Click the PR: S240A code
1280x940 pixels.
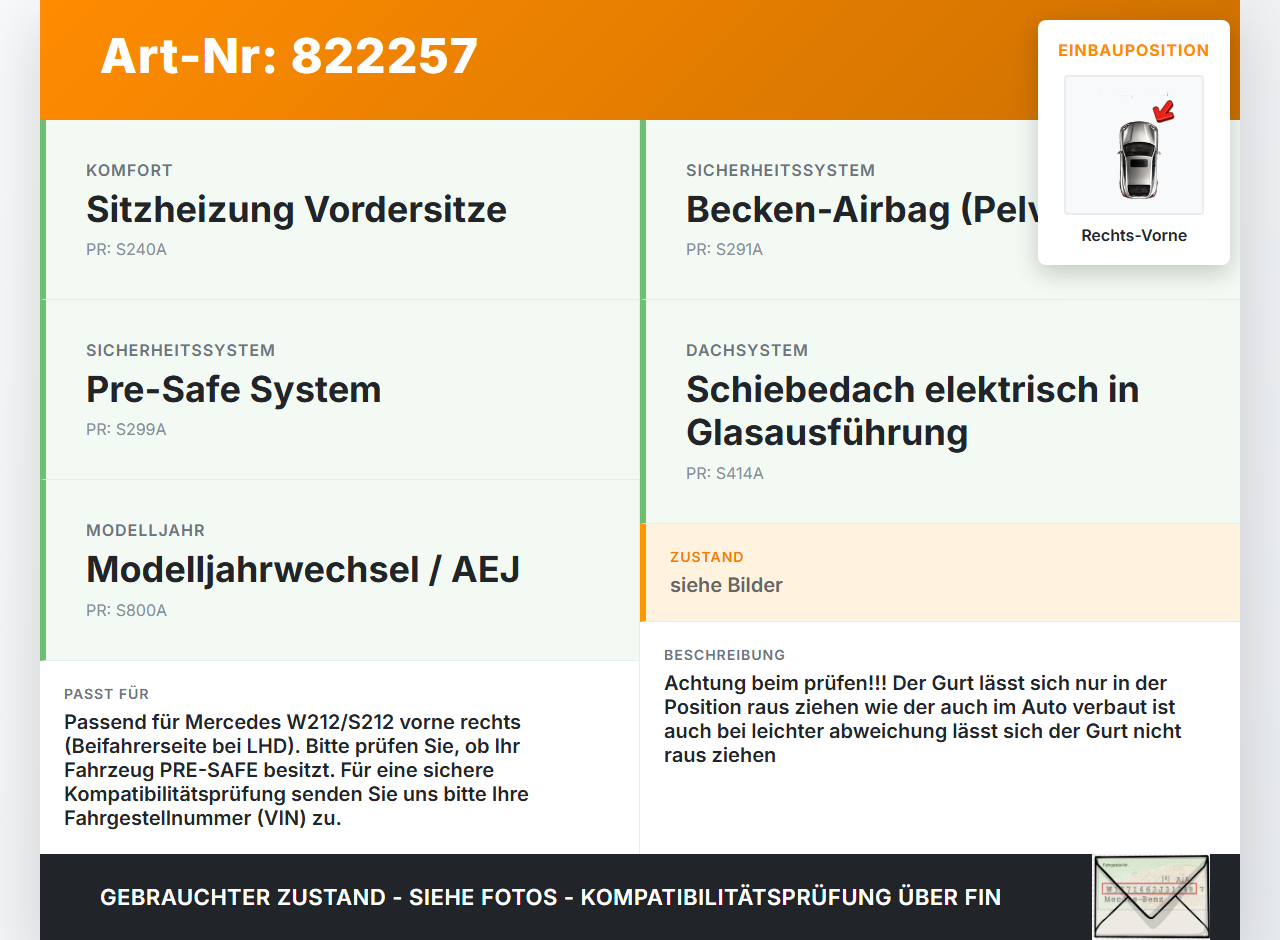pyautogui.click(x=126, y=250)
